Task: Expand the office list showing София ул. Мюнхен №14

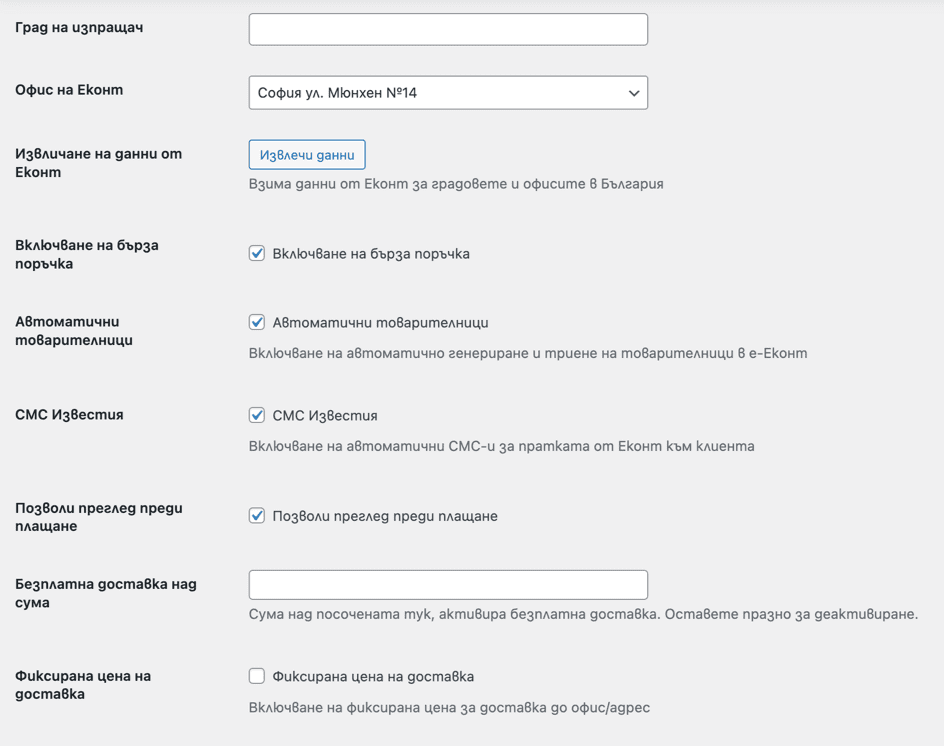Action: click(447, 92)
